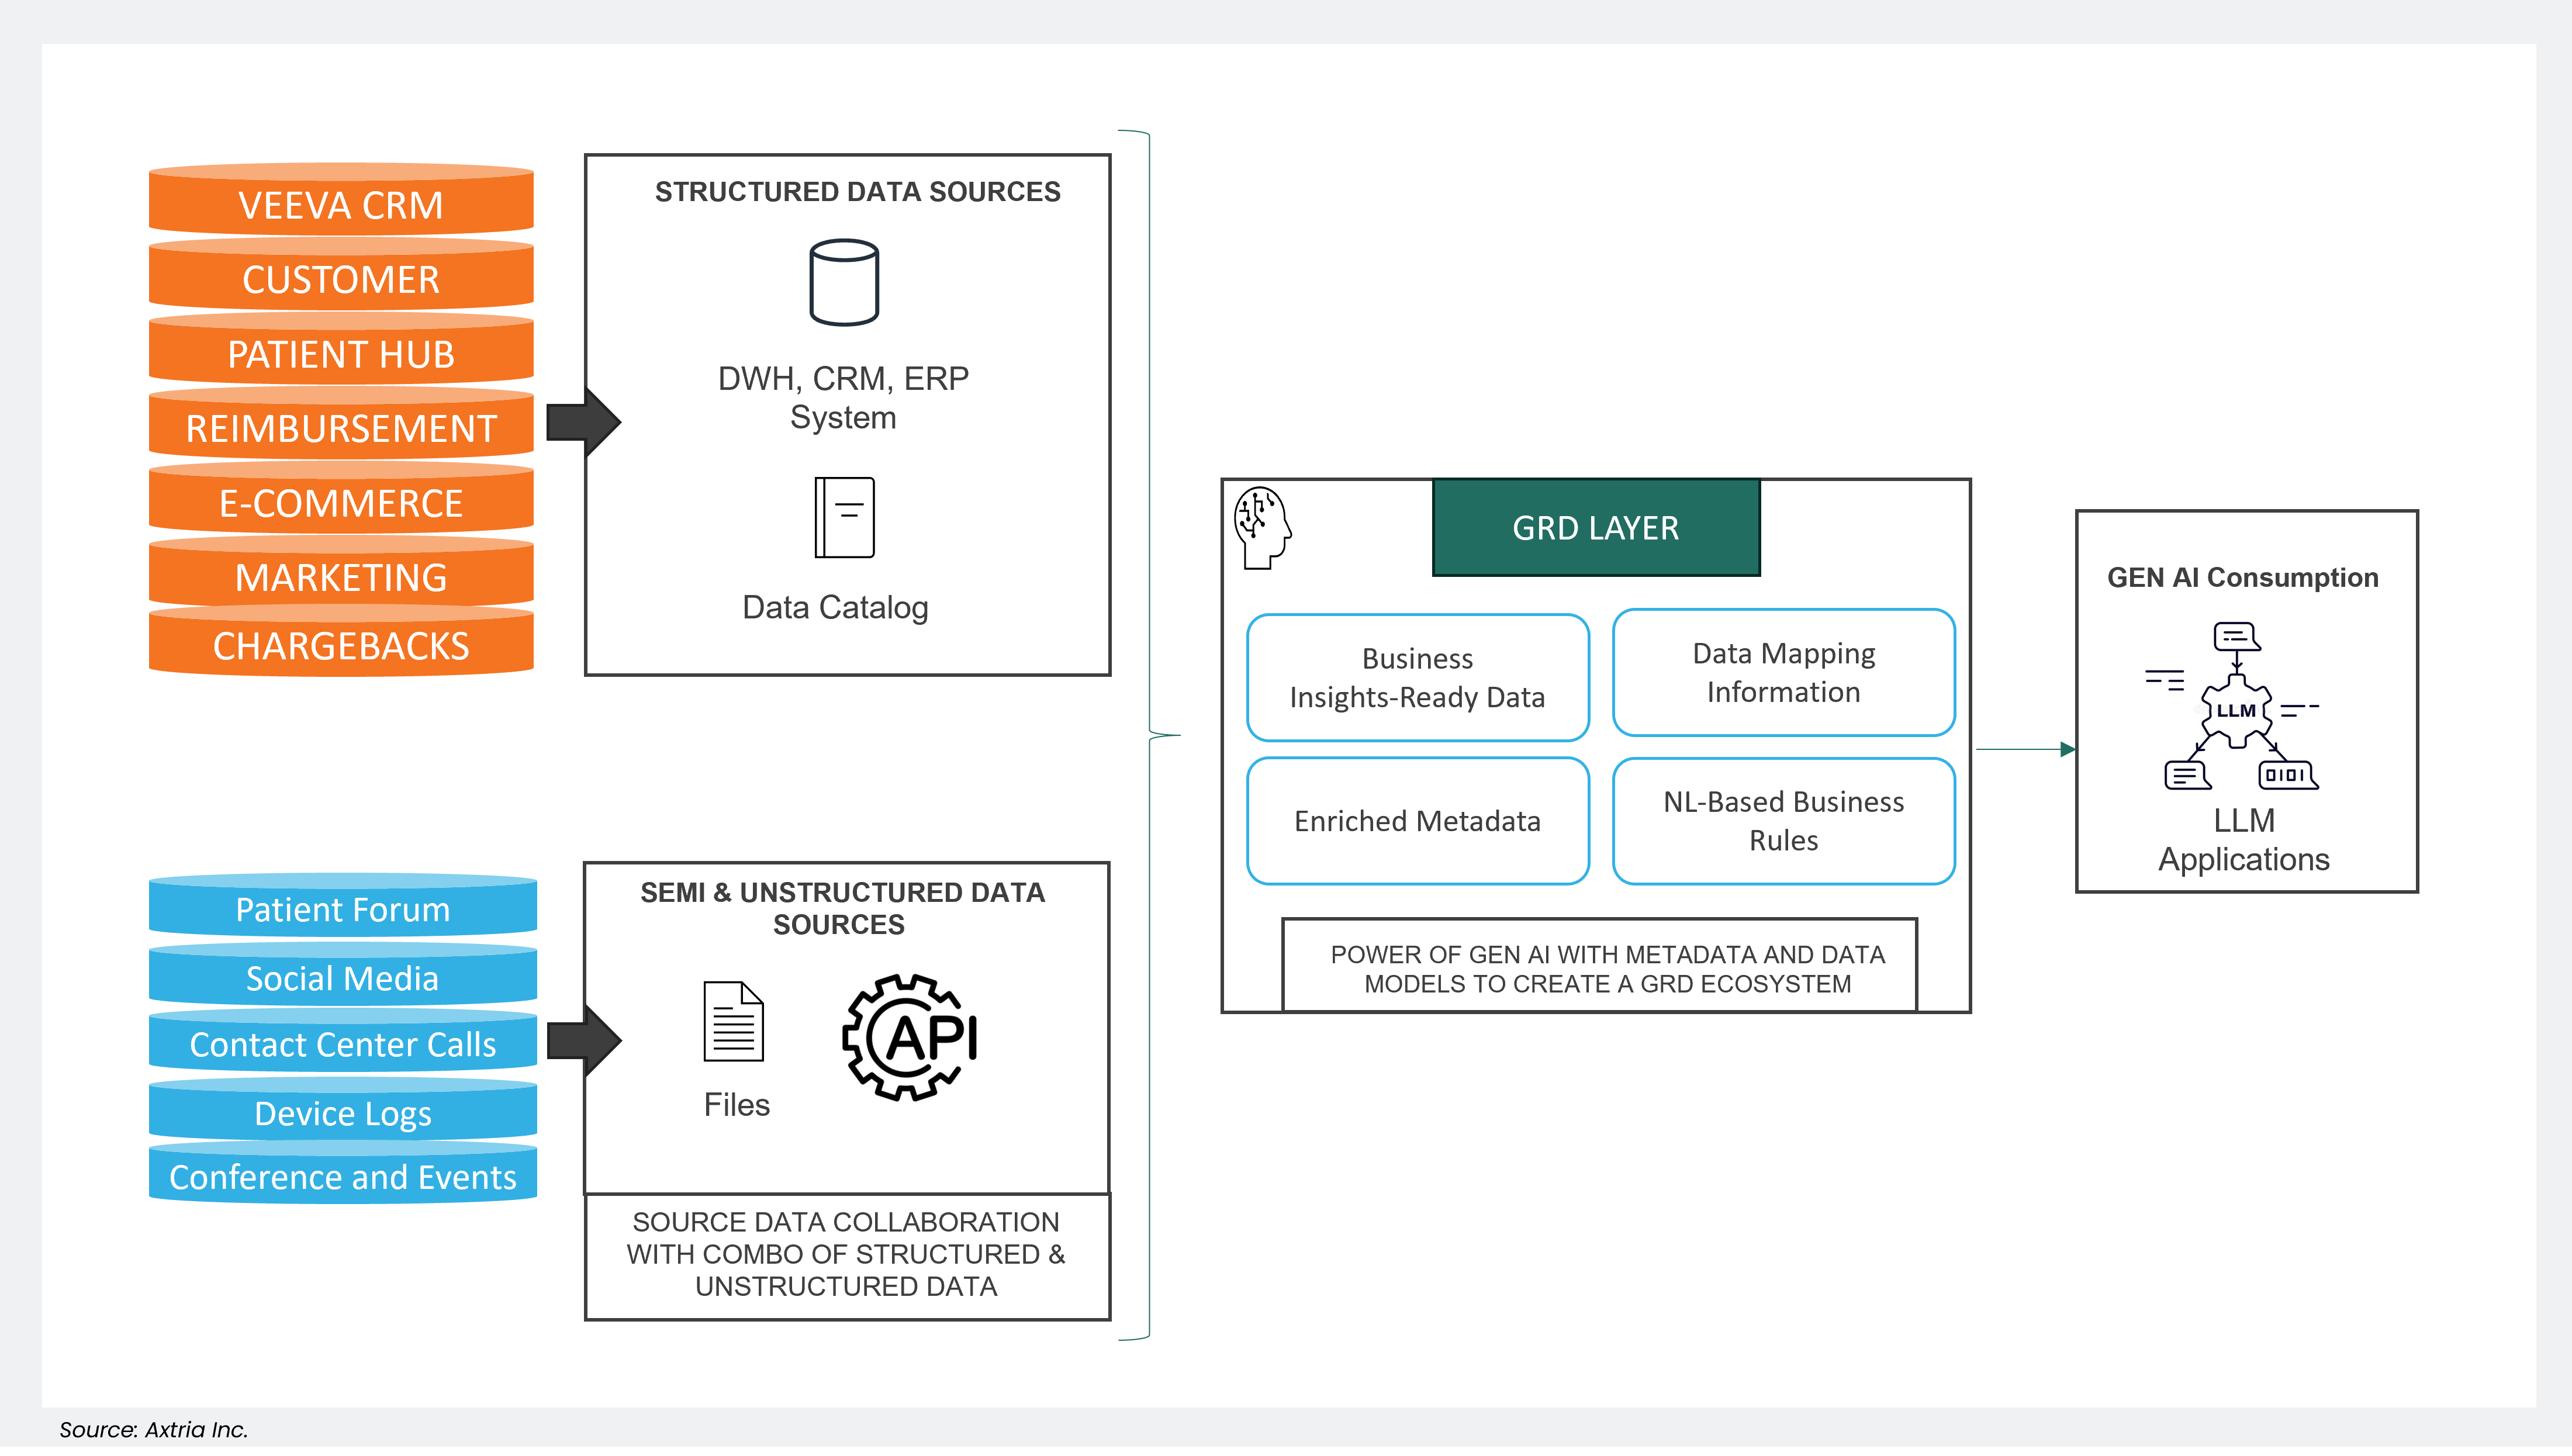This screenshot has width=2572, height=1456.
Task: Click NL-Based Business Rules box
Action: pyautogui.click(x=1783, y=820)
